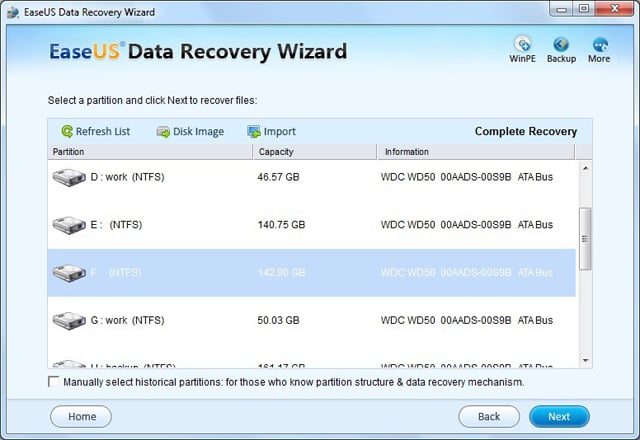Sort by Information column header

click(476, 152)
